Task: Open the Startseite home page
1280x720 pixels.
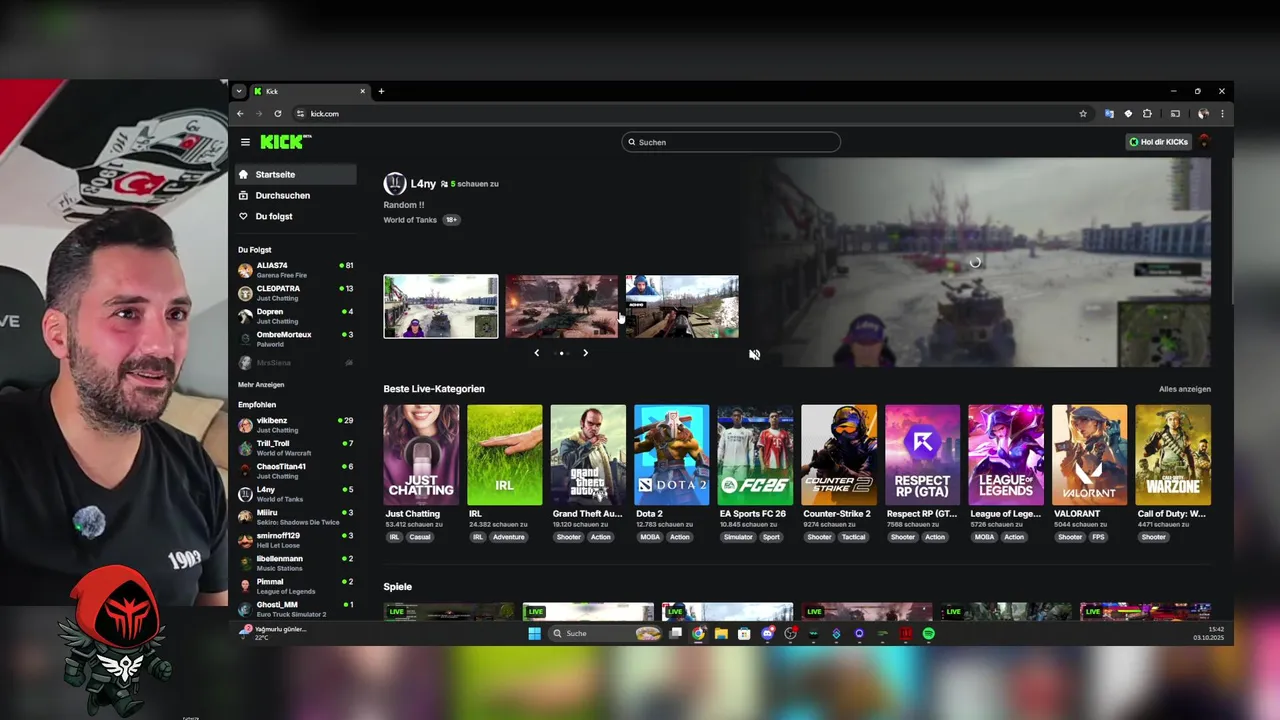Action: [x=295, y=174]
